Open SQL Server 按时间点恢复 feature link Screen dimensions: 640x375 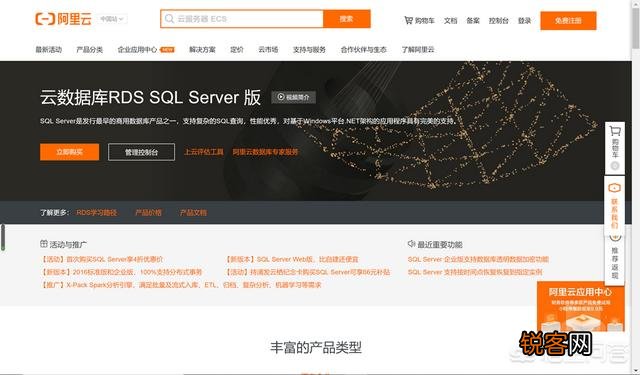click(475, 272)
